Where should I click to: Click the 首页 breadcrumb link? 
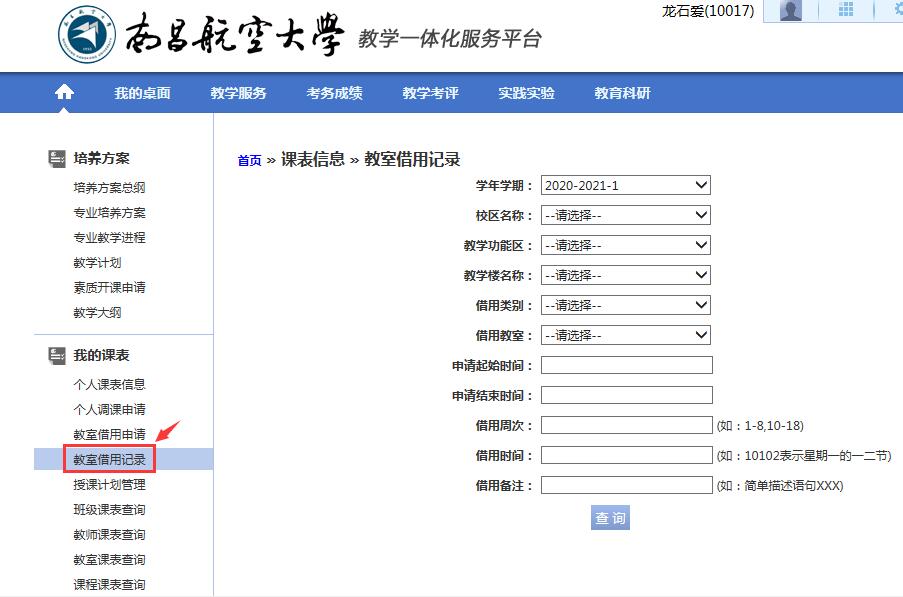point(249,161)
